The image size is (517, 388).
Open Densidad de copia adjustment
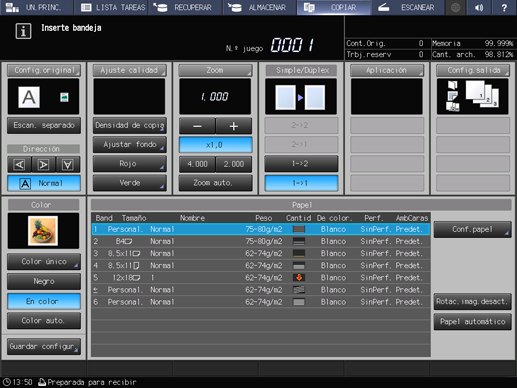(x=129, y=126)
